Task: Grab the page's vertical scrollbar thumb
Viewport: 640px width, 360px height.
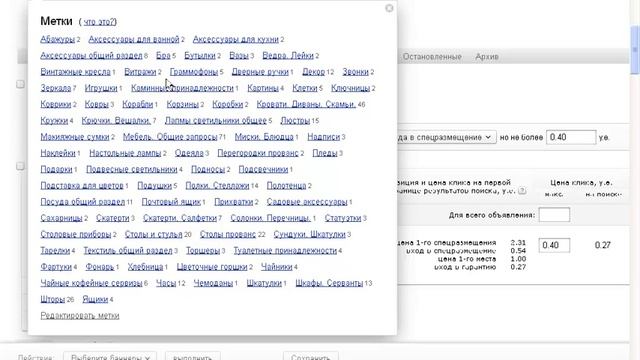Action: (x=635, y=49)
